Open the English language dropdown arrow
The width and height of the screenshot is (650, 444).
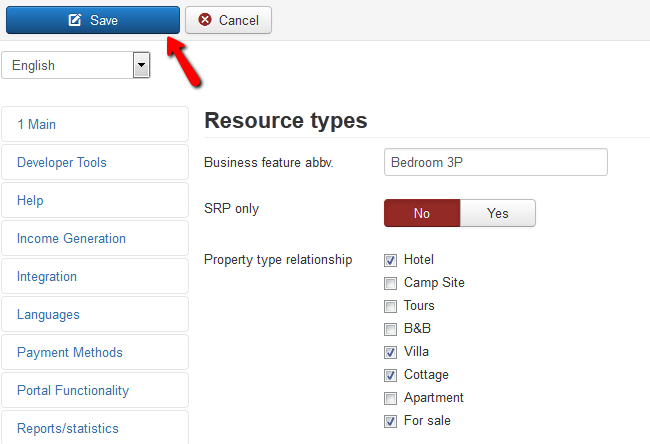pyautogui.click(x=141, y=65)
